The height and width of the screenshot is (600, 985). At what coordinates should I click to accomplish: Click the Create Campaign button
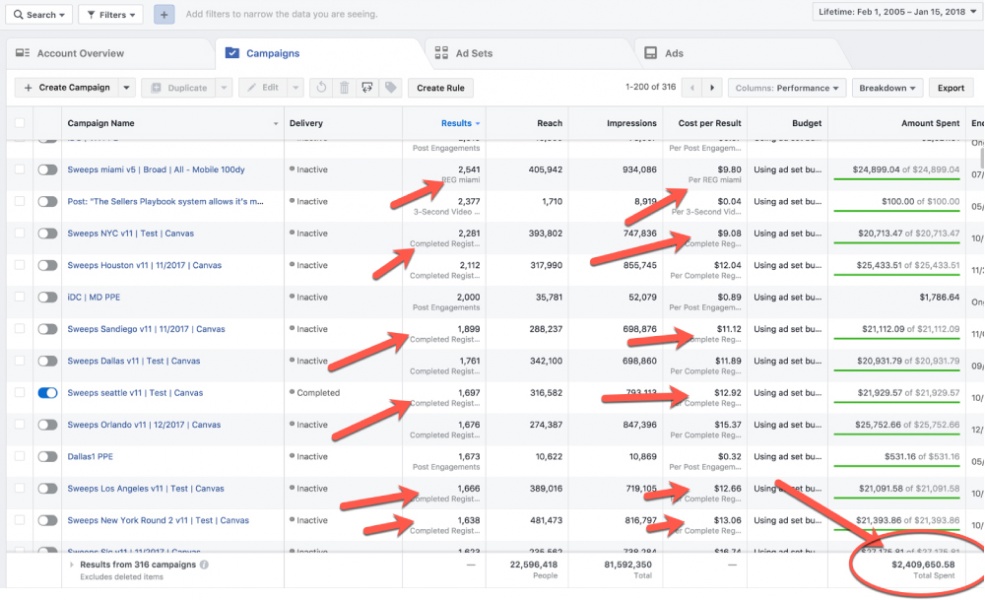(67, 88)
